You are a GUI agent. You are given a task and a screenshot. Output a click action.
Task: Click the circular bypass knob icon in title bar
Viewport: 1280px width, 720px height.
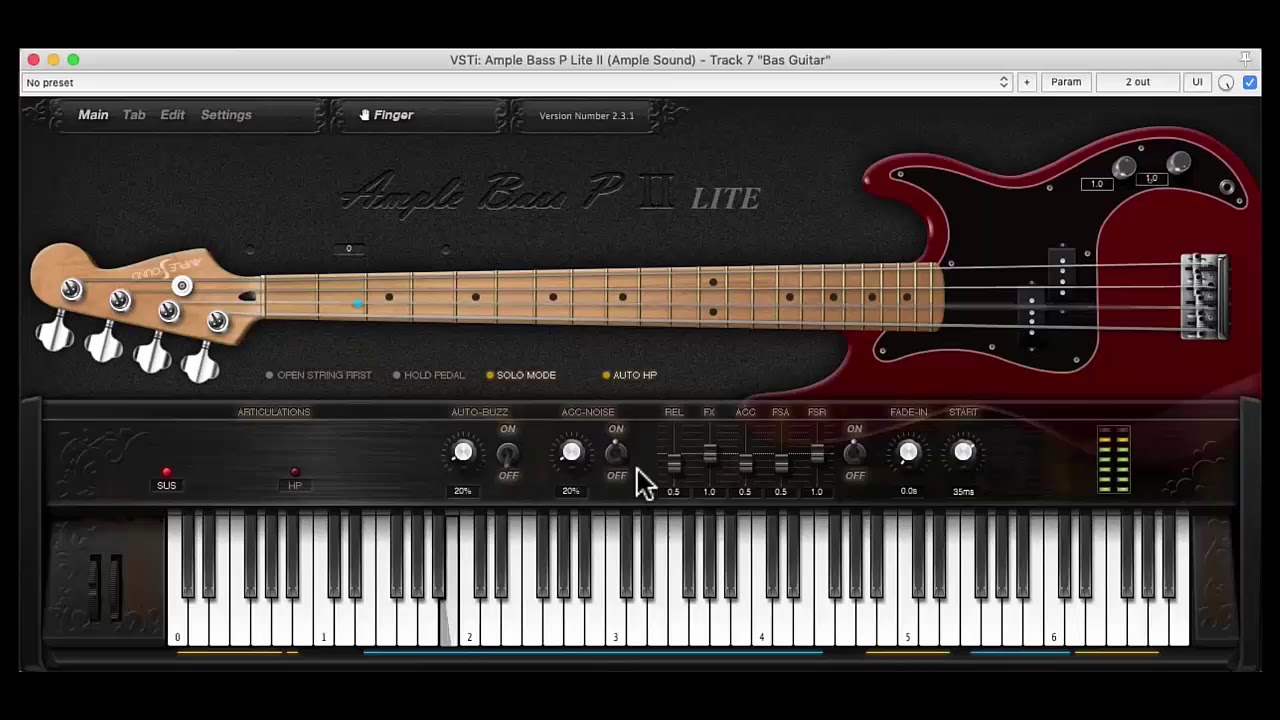pos(1226,83)
